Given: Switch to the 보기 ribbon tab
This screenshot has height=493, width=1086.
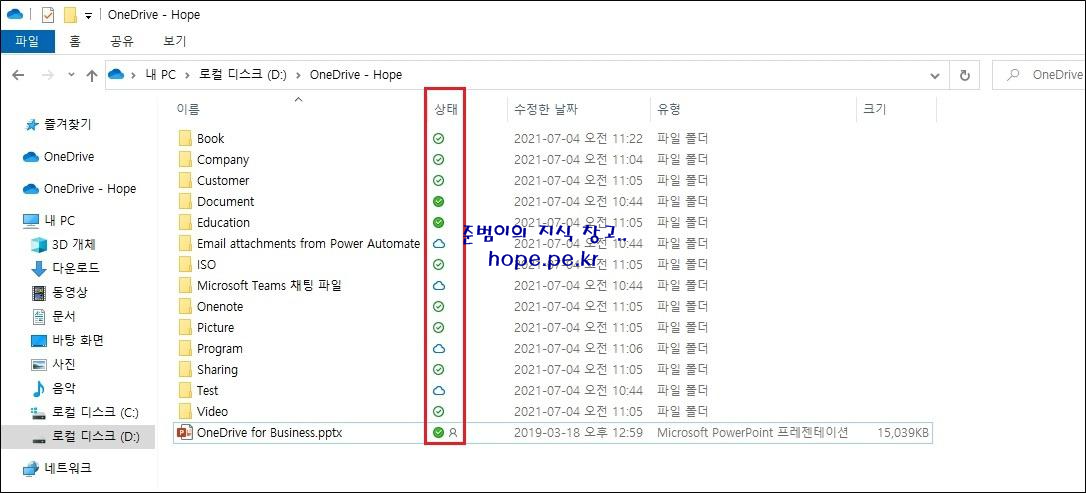Looking at the screenshot, I should [x=175, y=41].
